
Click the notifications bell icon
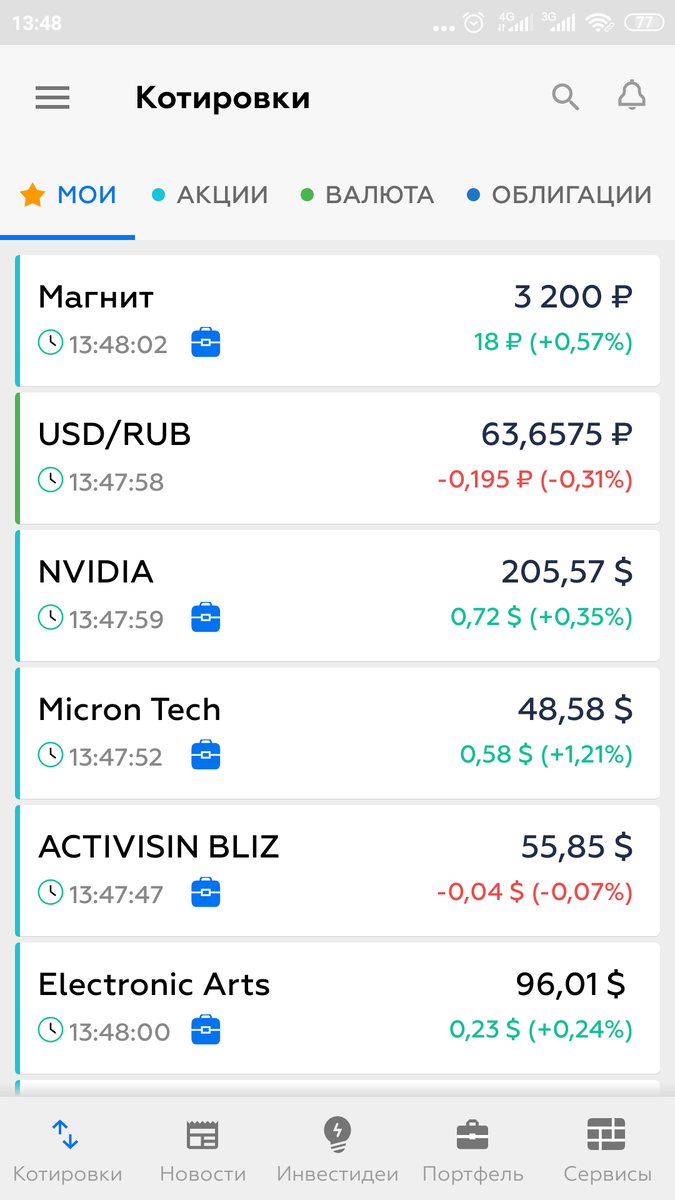[631, 97]
